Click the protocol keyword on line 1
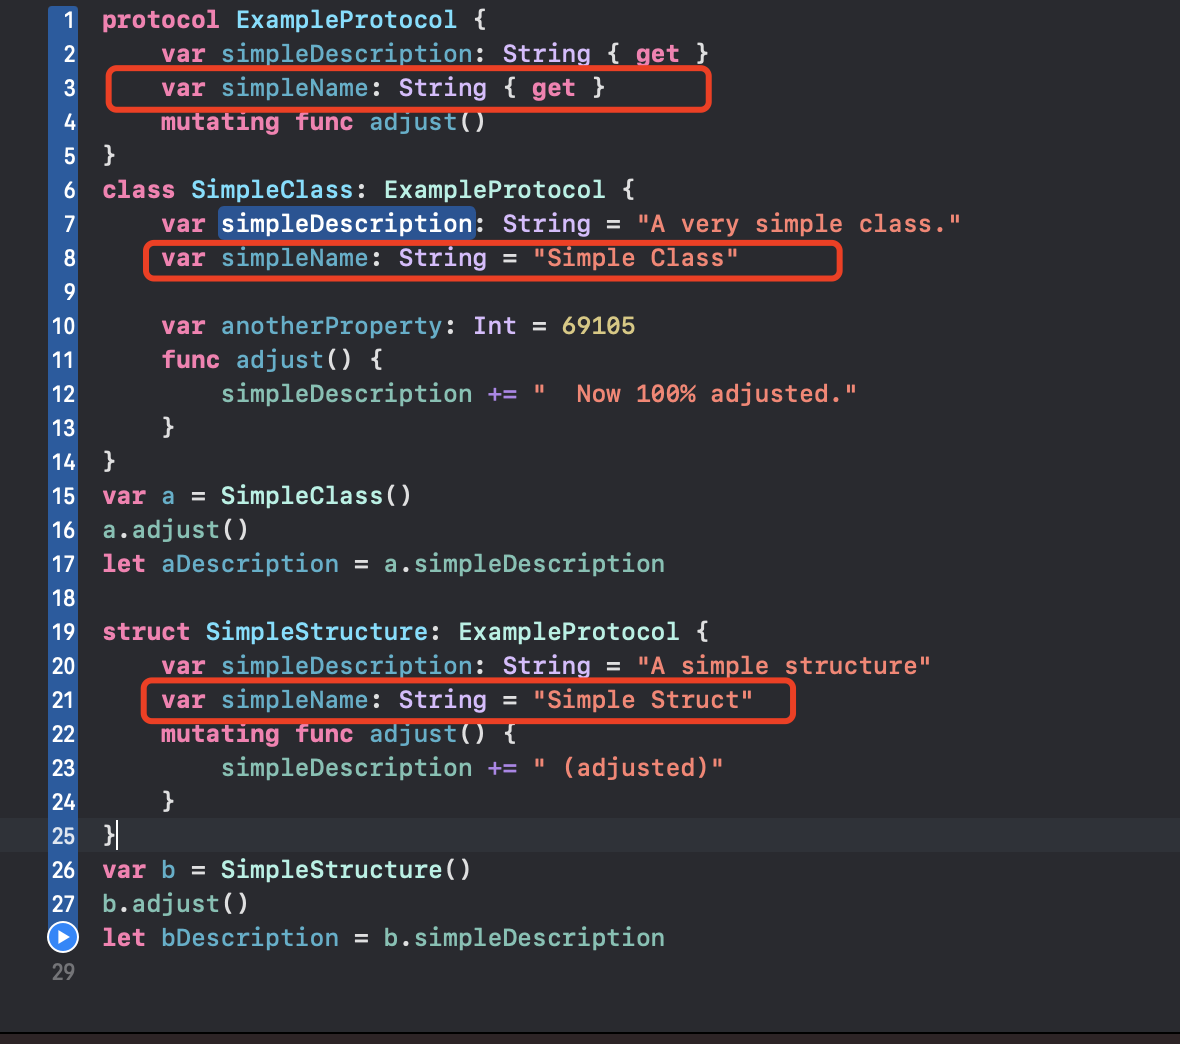The image size is (1180, 1044). pos(161,20)
